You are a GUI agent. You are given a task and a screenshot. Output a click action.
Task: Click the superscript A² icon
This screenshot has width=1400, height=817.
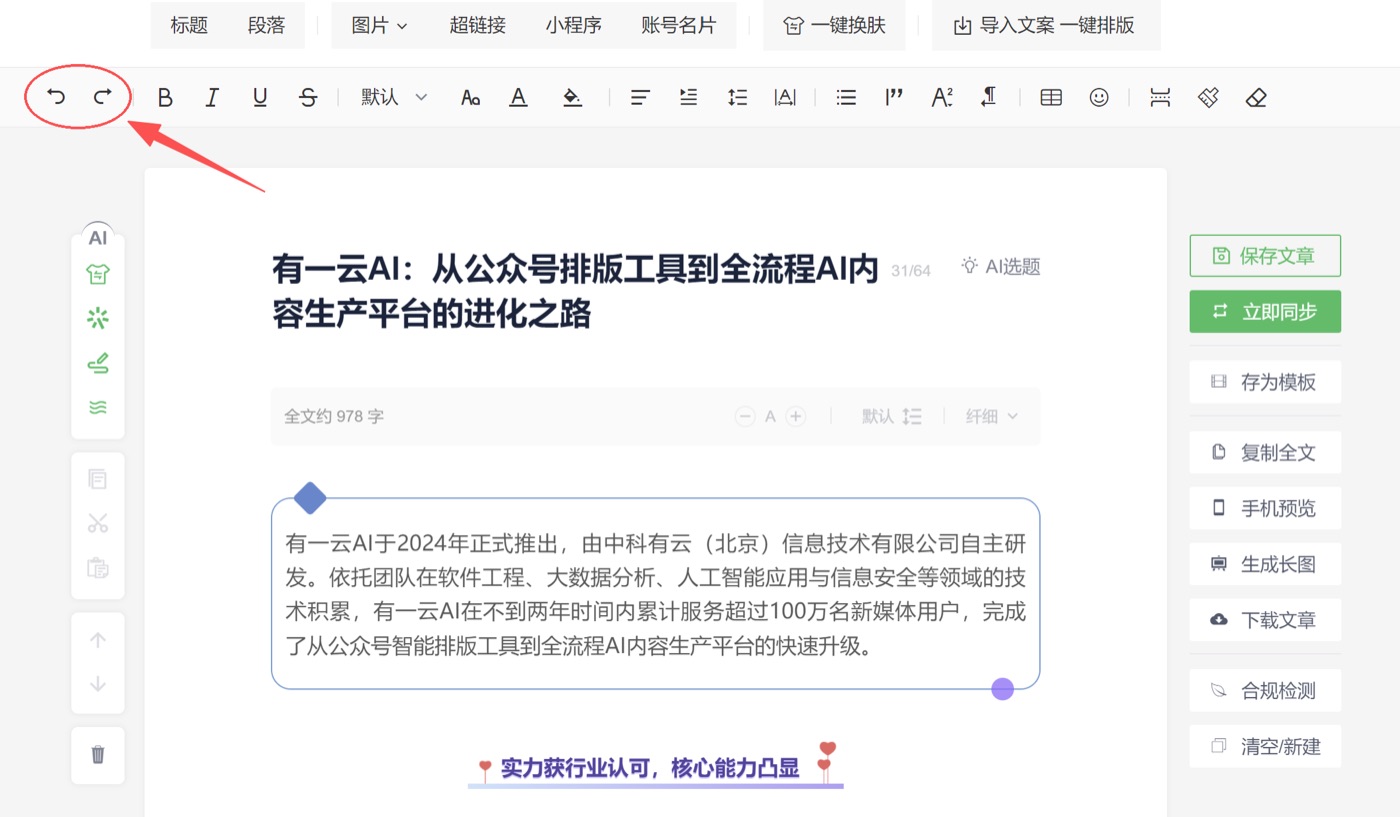click(x=942, y=97)
